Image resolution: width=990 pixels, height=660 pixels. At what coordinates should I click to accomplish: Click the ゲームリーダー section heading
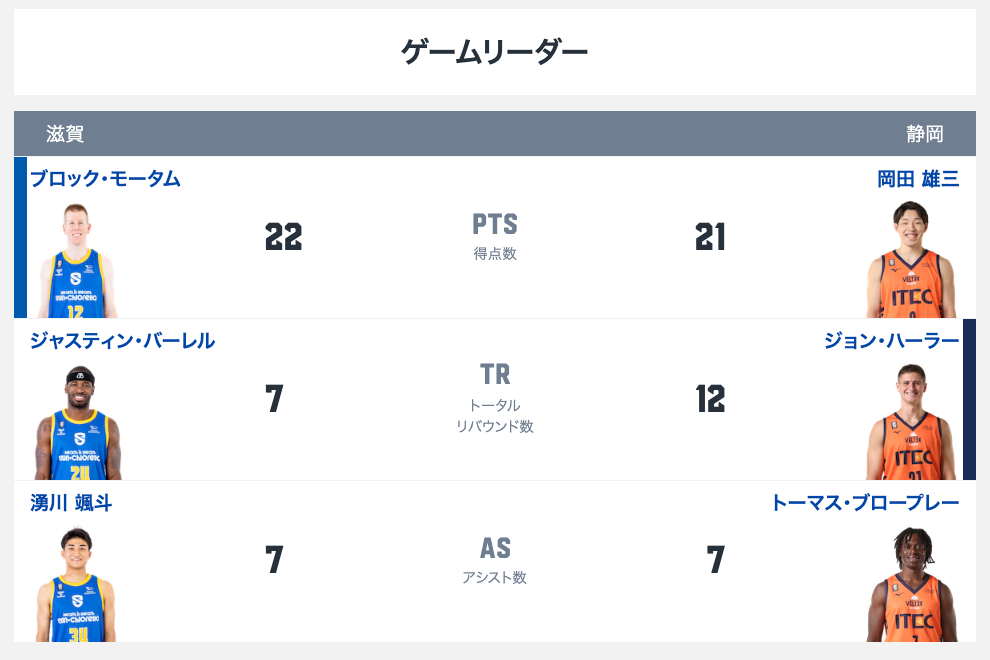click(x=494, y=51)
